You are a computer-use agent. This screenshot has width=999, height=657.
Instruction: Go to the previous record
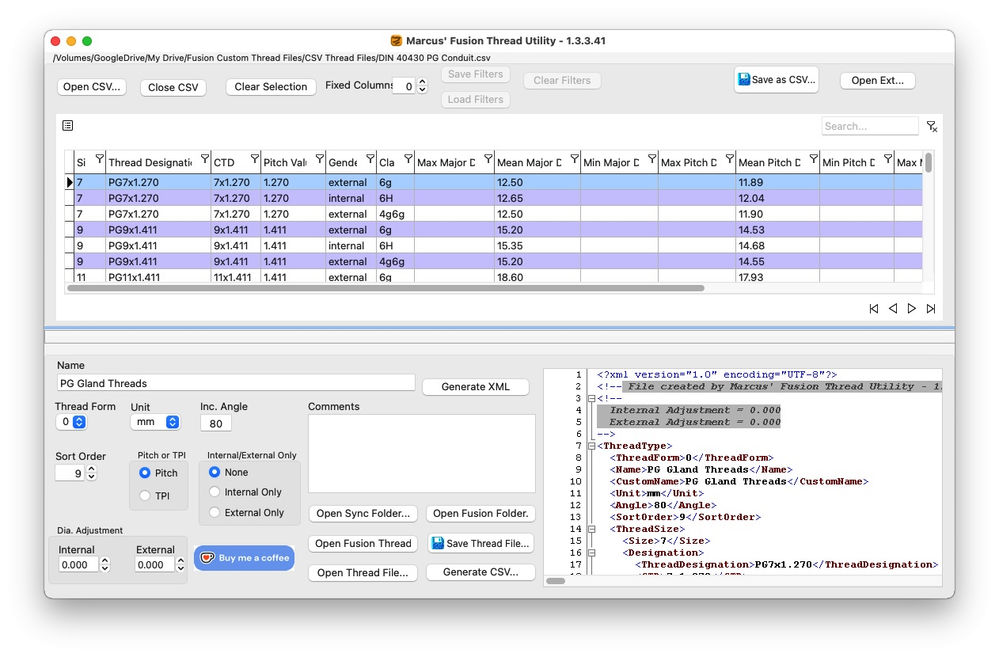coord(893,308)
